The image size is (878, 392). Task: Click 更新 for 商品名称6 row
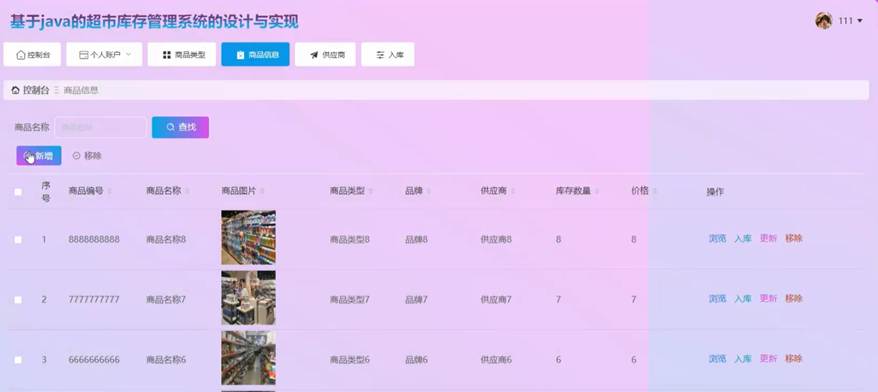768,358
